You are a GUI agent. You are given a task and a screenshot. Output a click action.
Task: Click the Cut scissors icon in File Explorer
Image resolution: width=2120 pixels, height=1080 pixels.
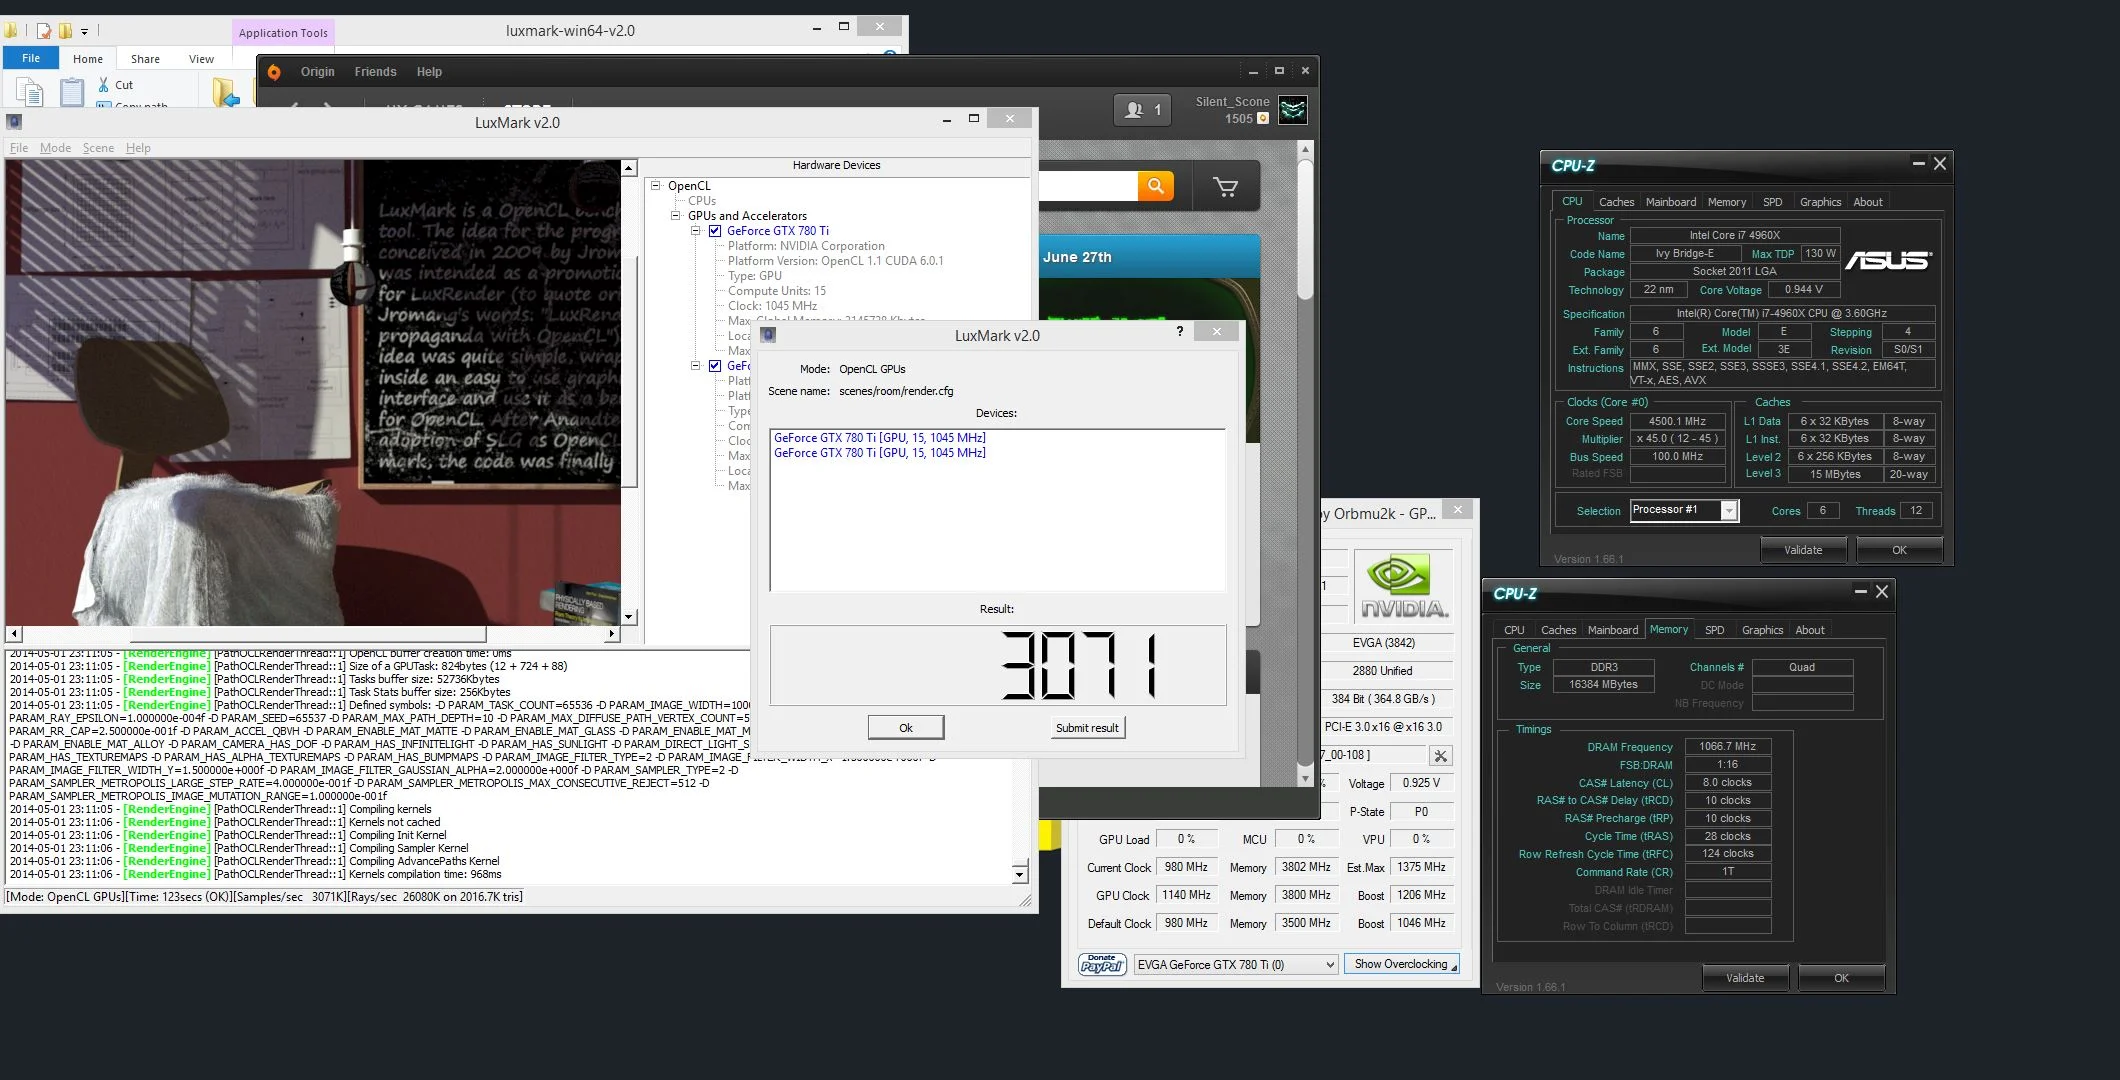point(103,85)
